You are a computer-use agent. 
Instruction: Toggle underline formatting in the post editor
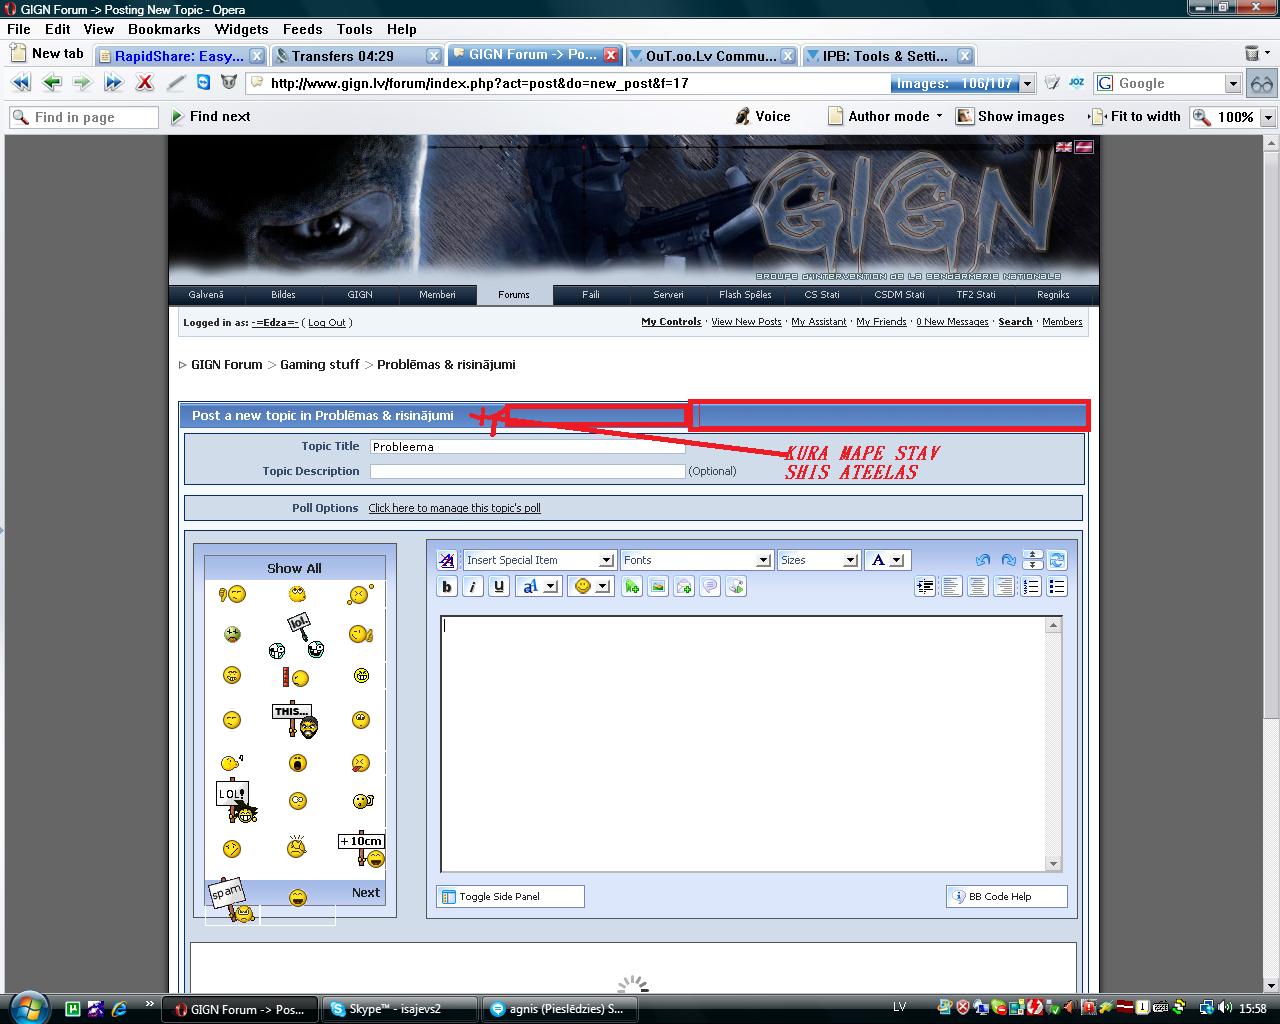(x=499, y=587)
